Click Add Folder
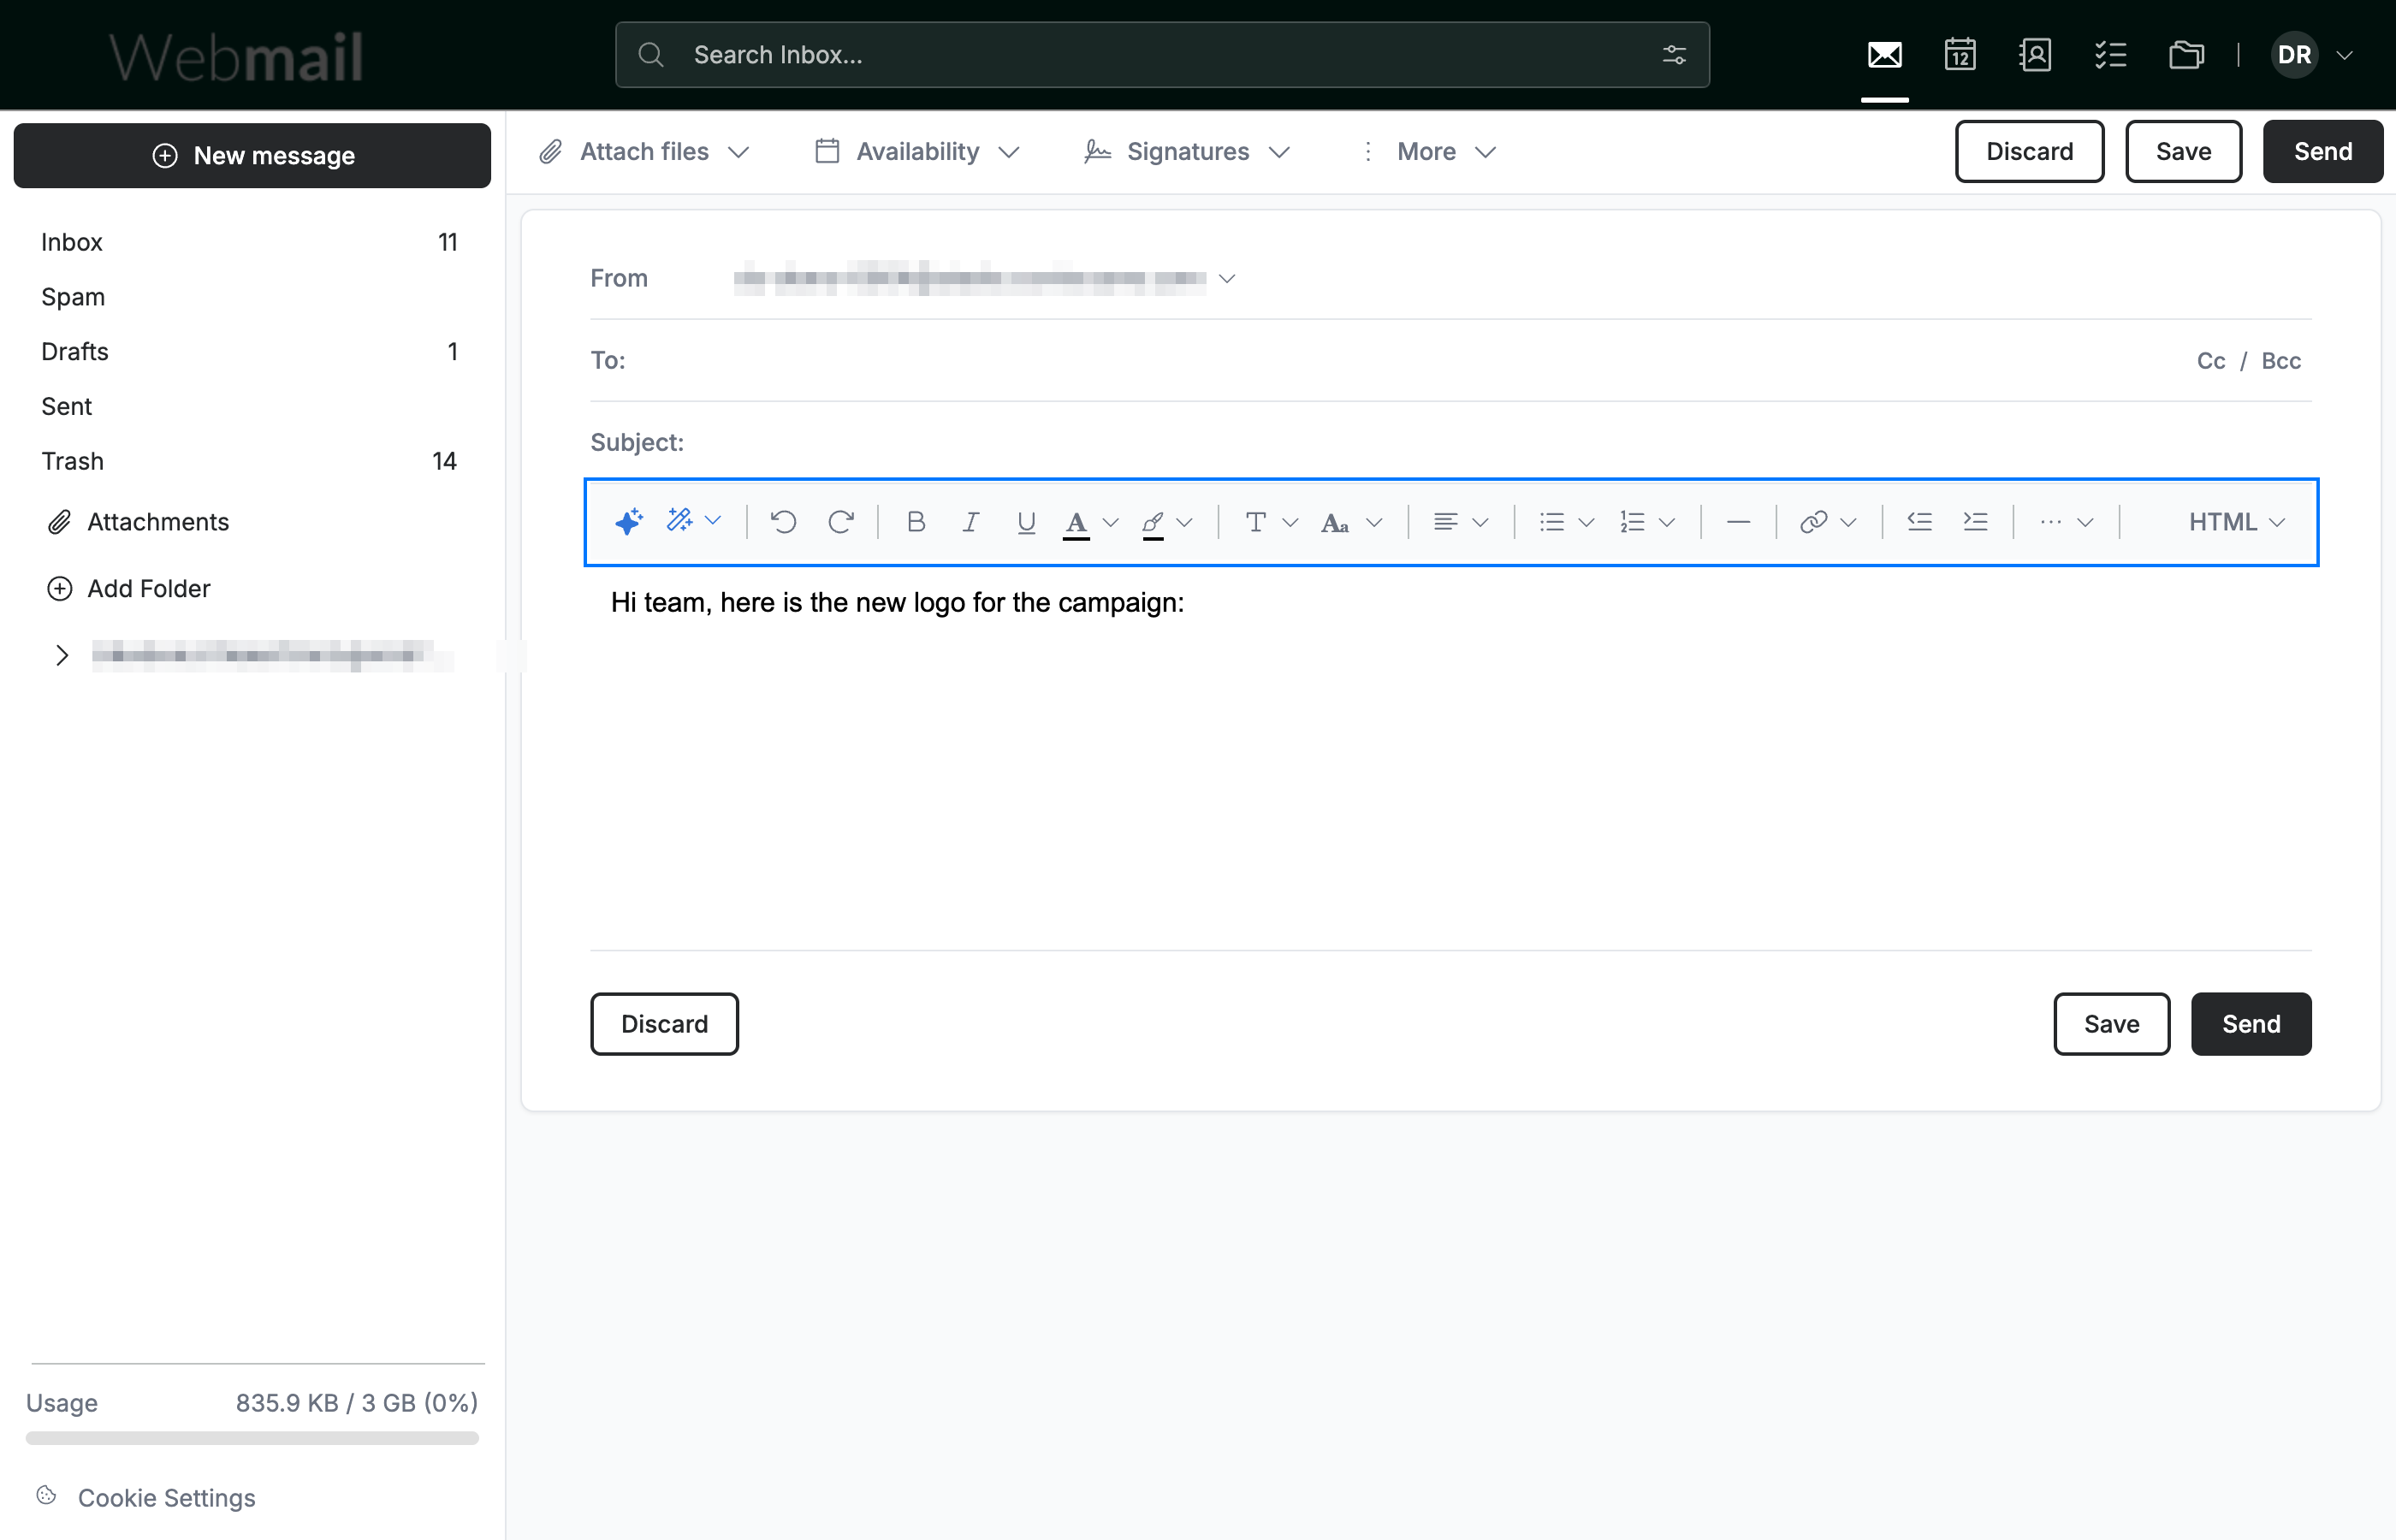The image size is (2396, 1540). point(129,588)
